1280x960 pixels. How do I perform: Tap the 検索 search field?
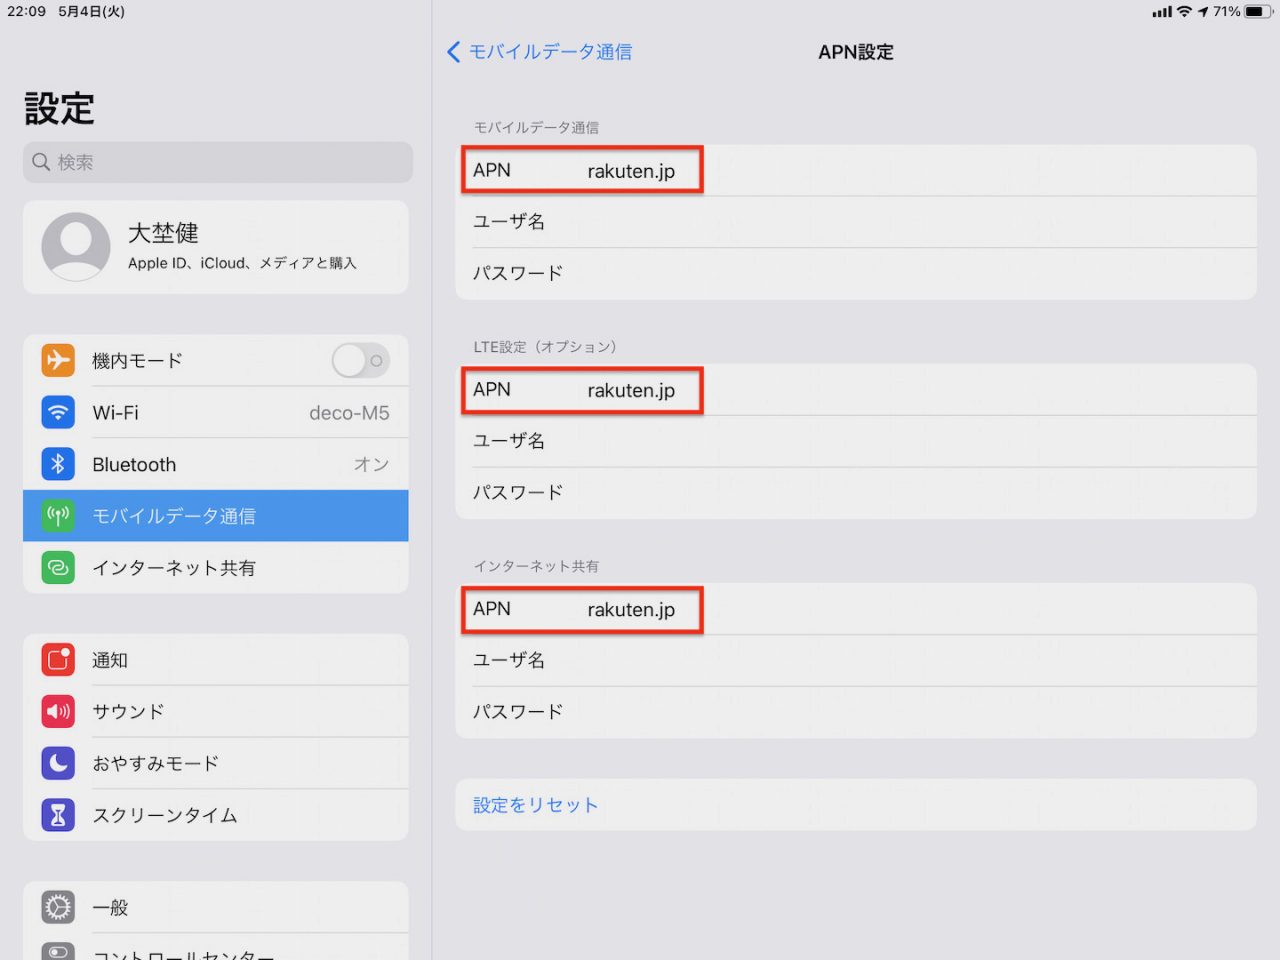pos(217,162)
